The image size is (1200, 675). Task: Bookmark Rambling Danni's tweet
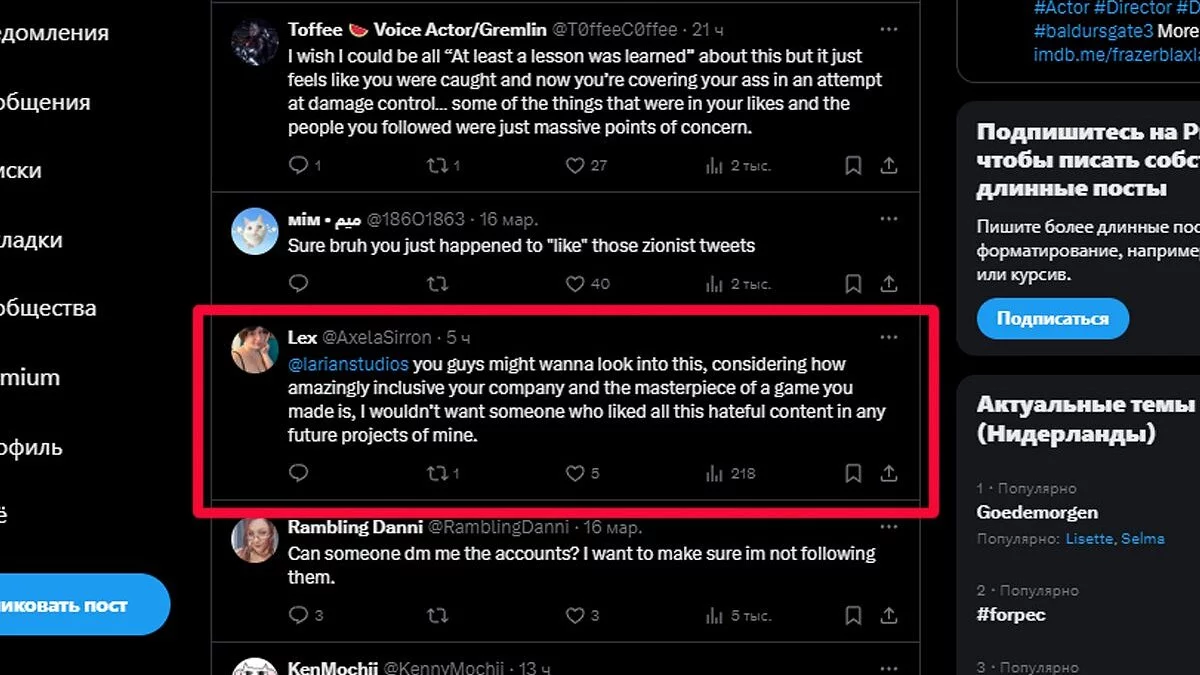853,614
